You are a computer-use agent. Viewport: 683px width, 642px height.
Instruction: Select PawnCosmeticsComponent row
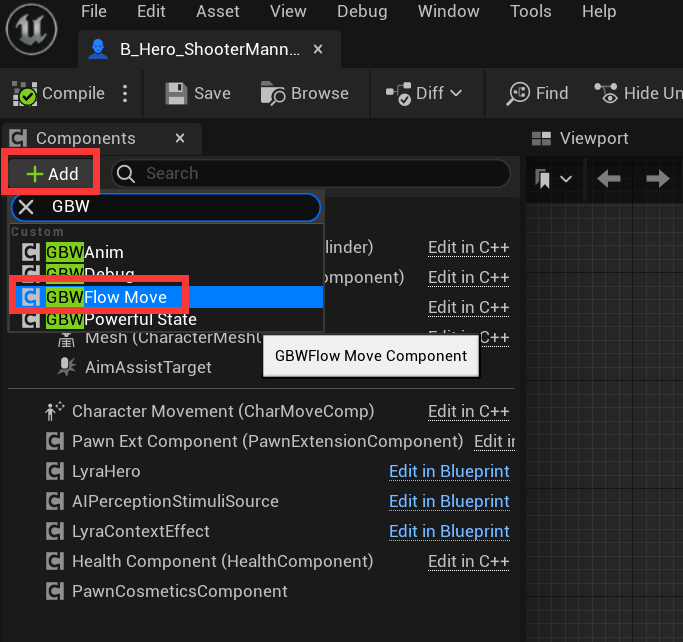pyautogui.click(x=179, y=592)
